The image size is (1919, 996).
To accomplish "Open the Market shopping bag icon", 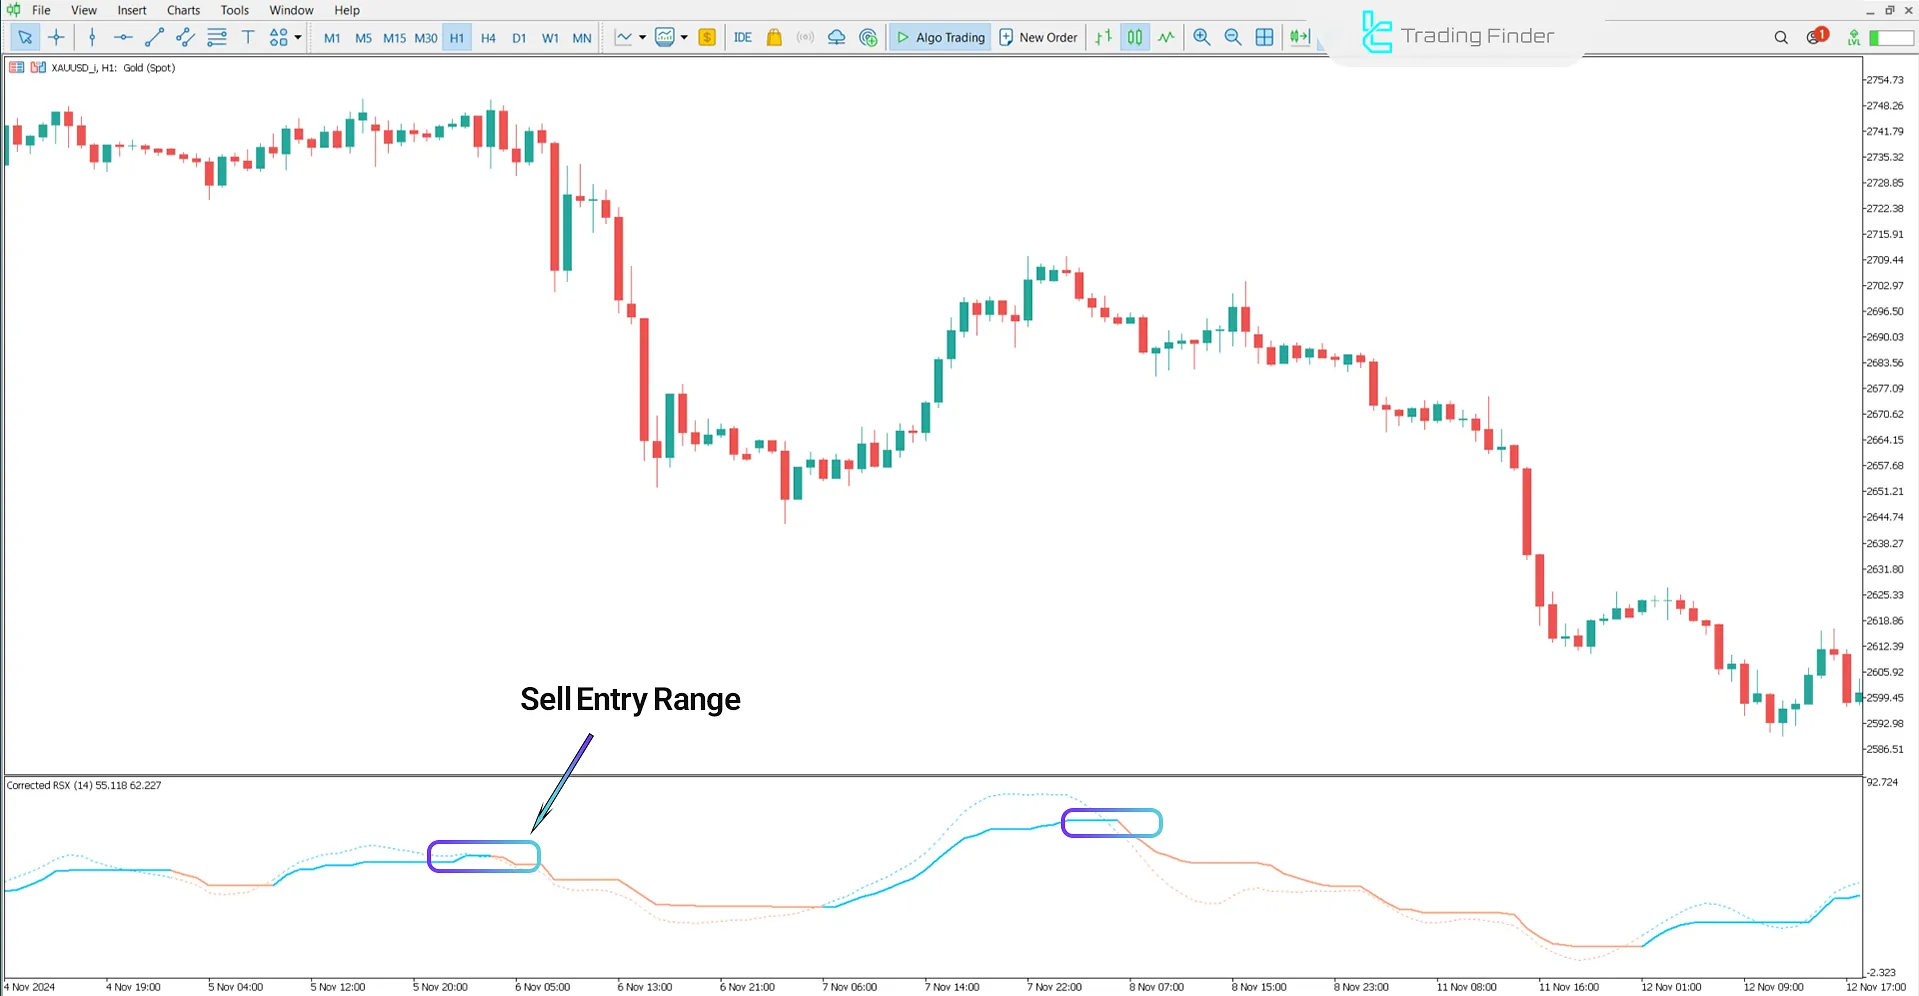I will click(x=773, y=37).
